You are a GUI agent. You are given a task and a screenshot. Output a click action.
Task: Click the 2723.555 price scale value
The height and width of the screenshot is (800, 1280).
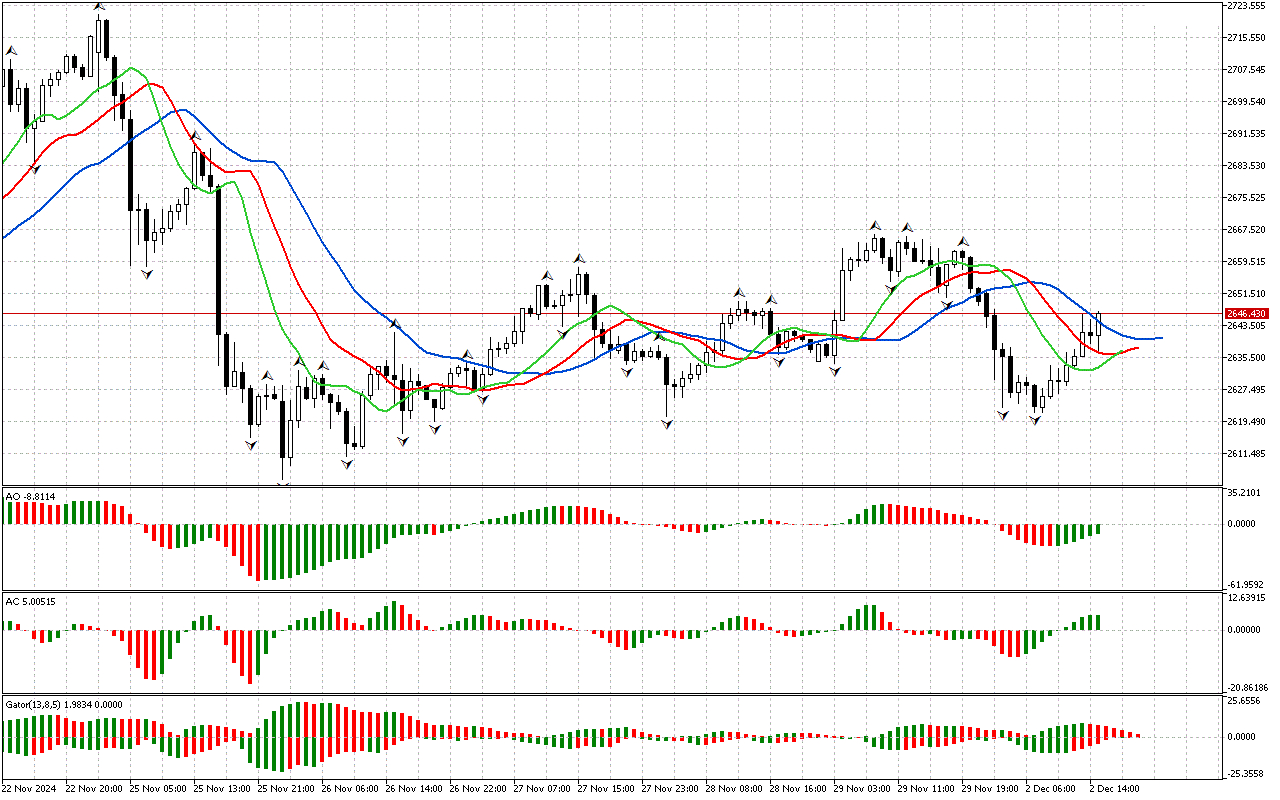1247,6
